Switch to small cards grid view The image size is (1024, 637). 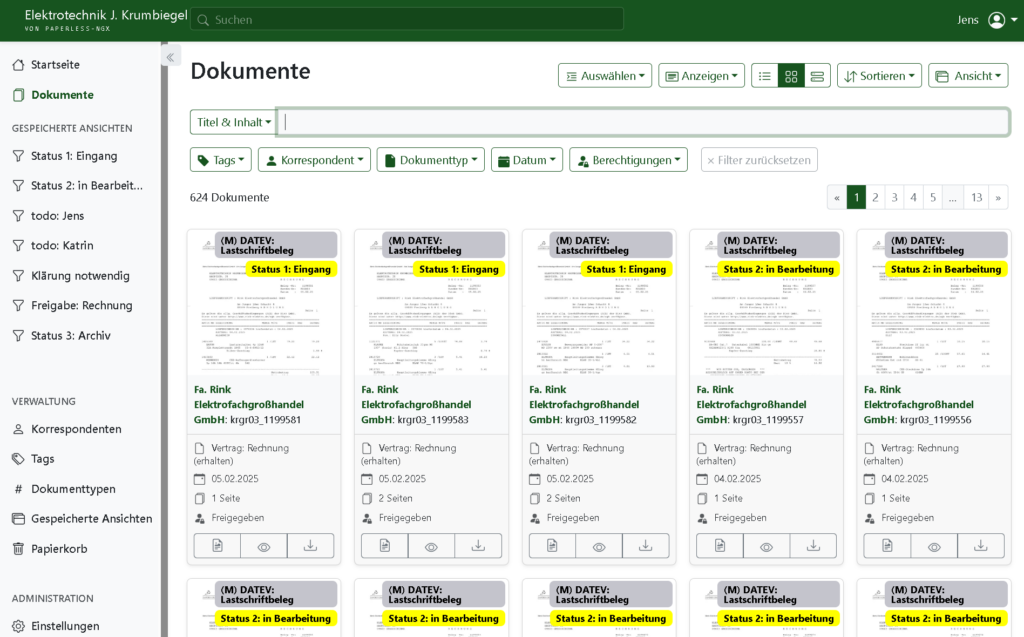(x=791, y=76)
